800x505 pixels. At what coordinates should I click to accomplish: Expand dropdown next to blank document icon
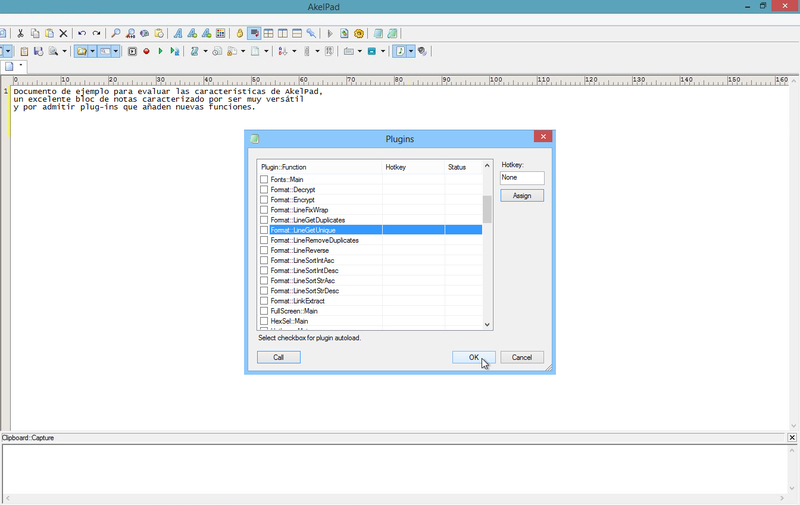coord(266,52)
